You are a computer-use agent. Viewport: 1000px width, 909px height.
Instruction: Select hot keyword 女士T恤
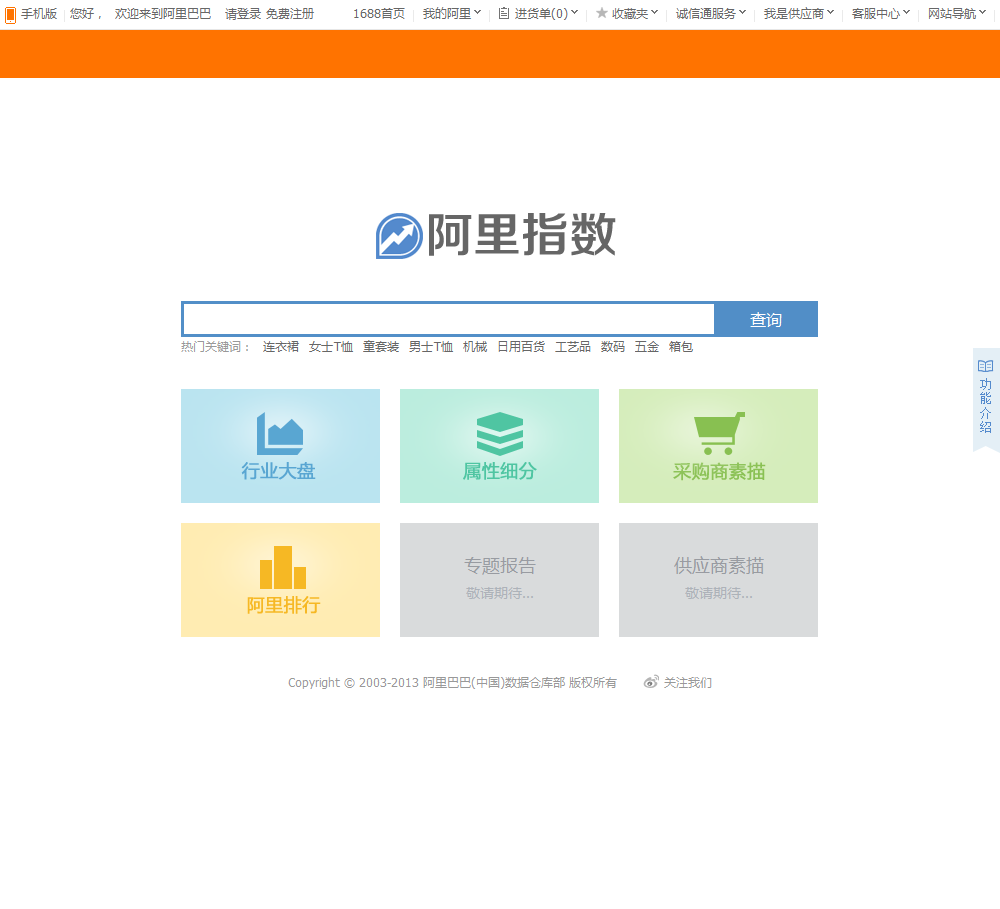tap(331, 346)
